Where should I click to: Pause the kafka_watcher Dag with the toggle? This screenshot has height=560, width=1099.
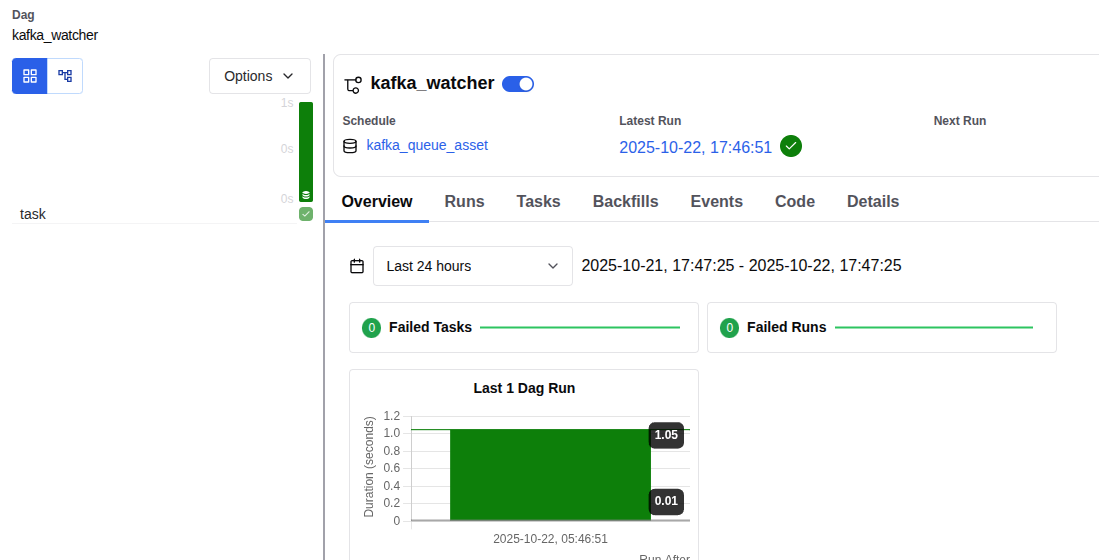click(518, 84)
